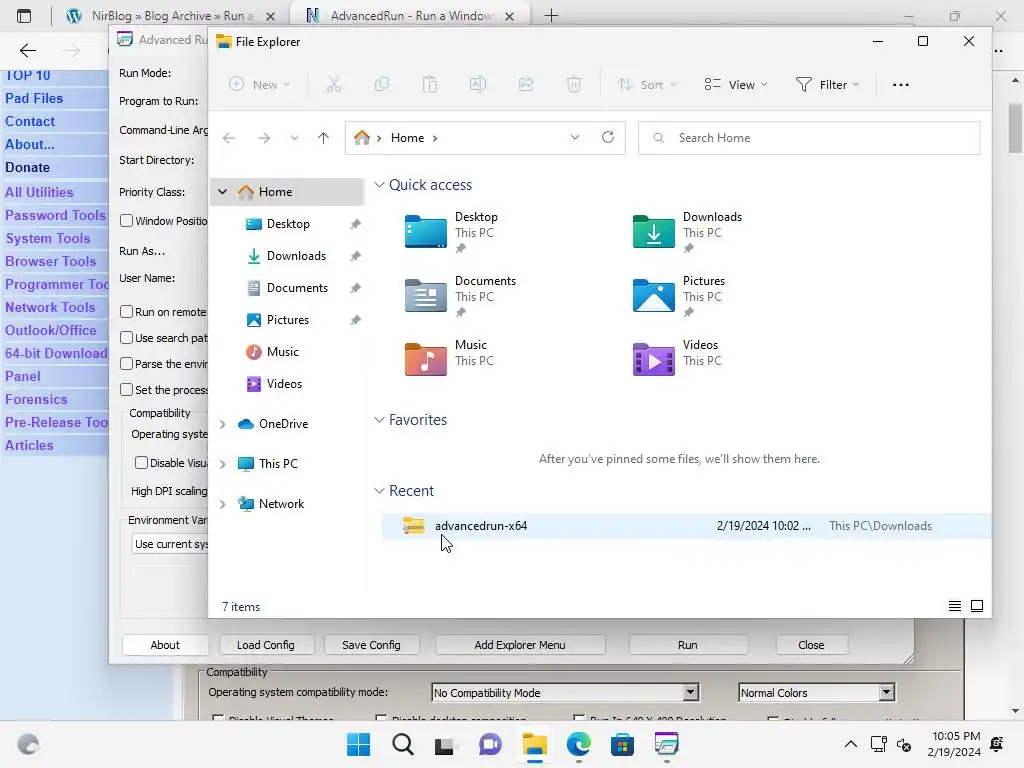Open compatibility mode combo box on webpage

point(566,692)
